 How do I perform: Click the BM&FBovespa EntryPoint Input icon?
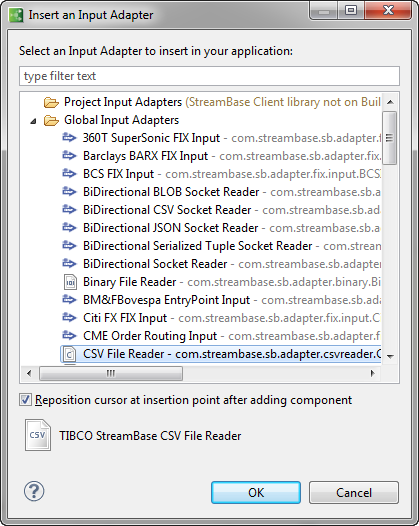(x=69, y=300)
